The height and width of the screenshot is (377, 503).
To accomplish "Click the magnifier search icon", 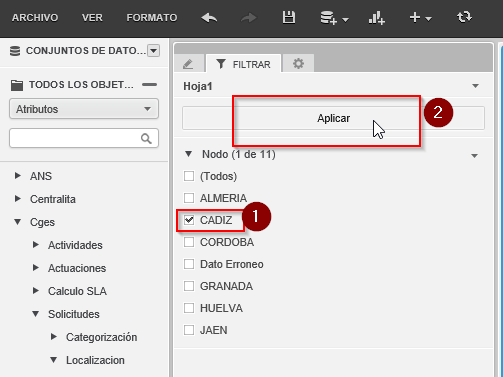I will pyautogui.click(x=146, y=138).
